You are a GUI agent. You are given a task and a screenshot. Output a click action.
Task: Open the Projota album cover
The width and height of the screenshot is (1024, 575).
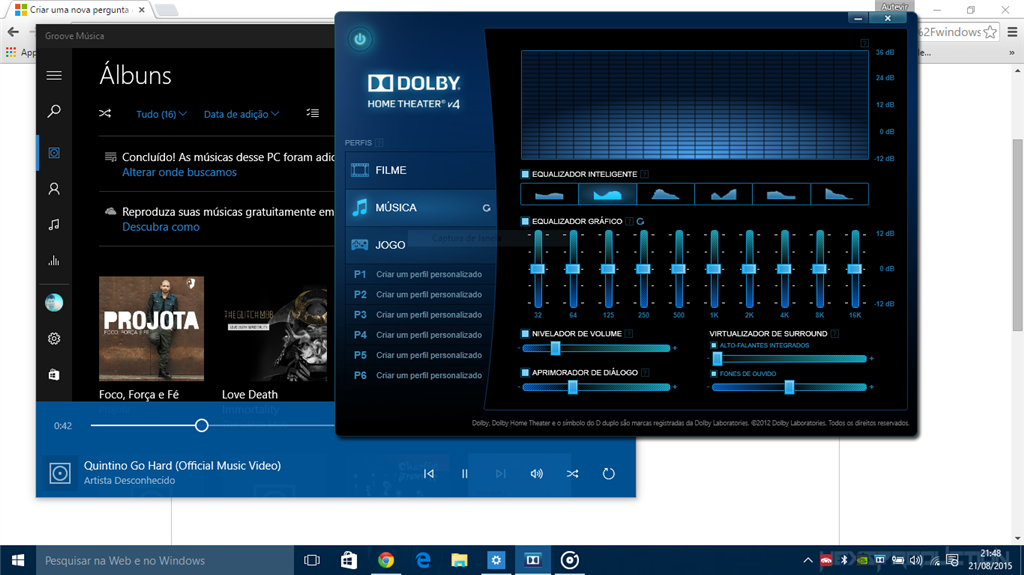click(x=152, y=329)
